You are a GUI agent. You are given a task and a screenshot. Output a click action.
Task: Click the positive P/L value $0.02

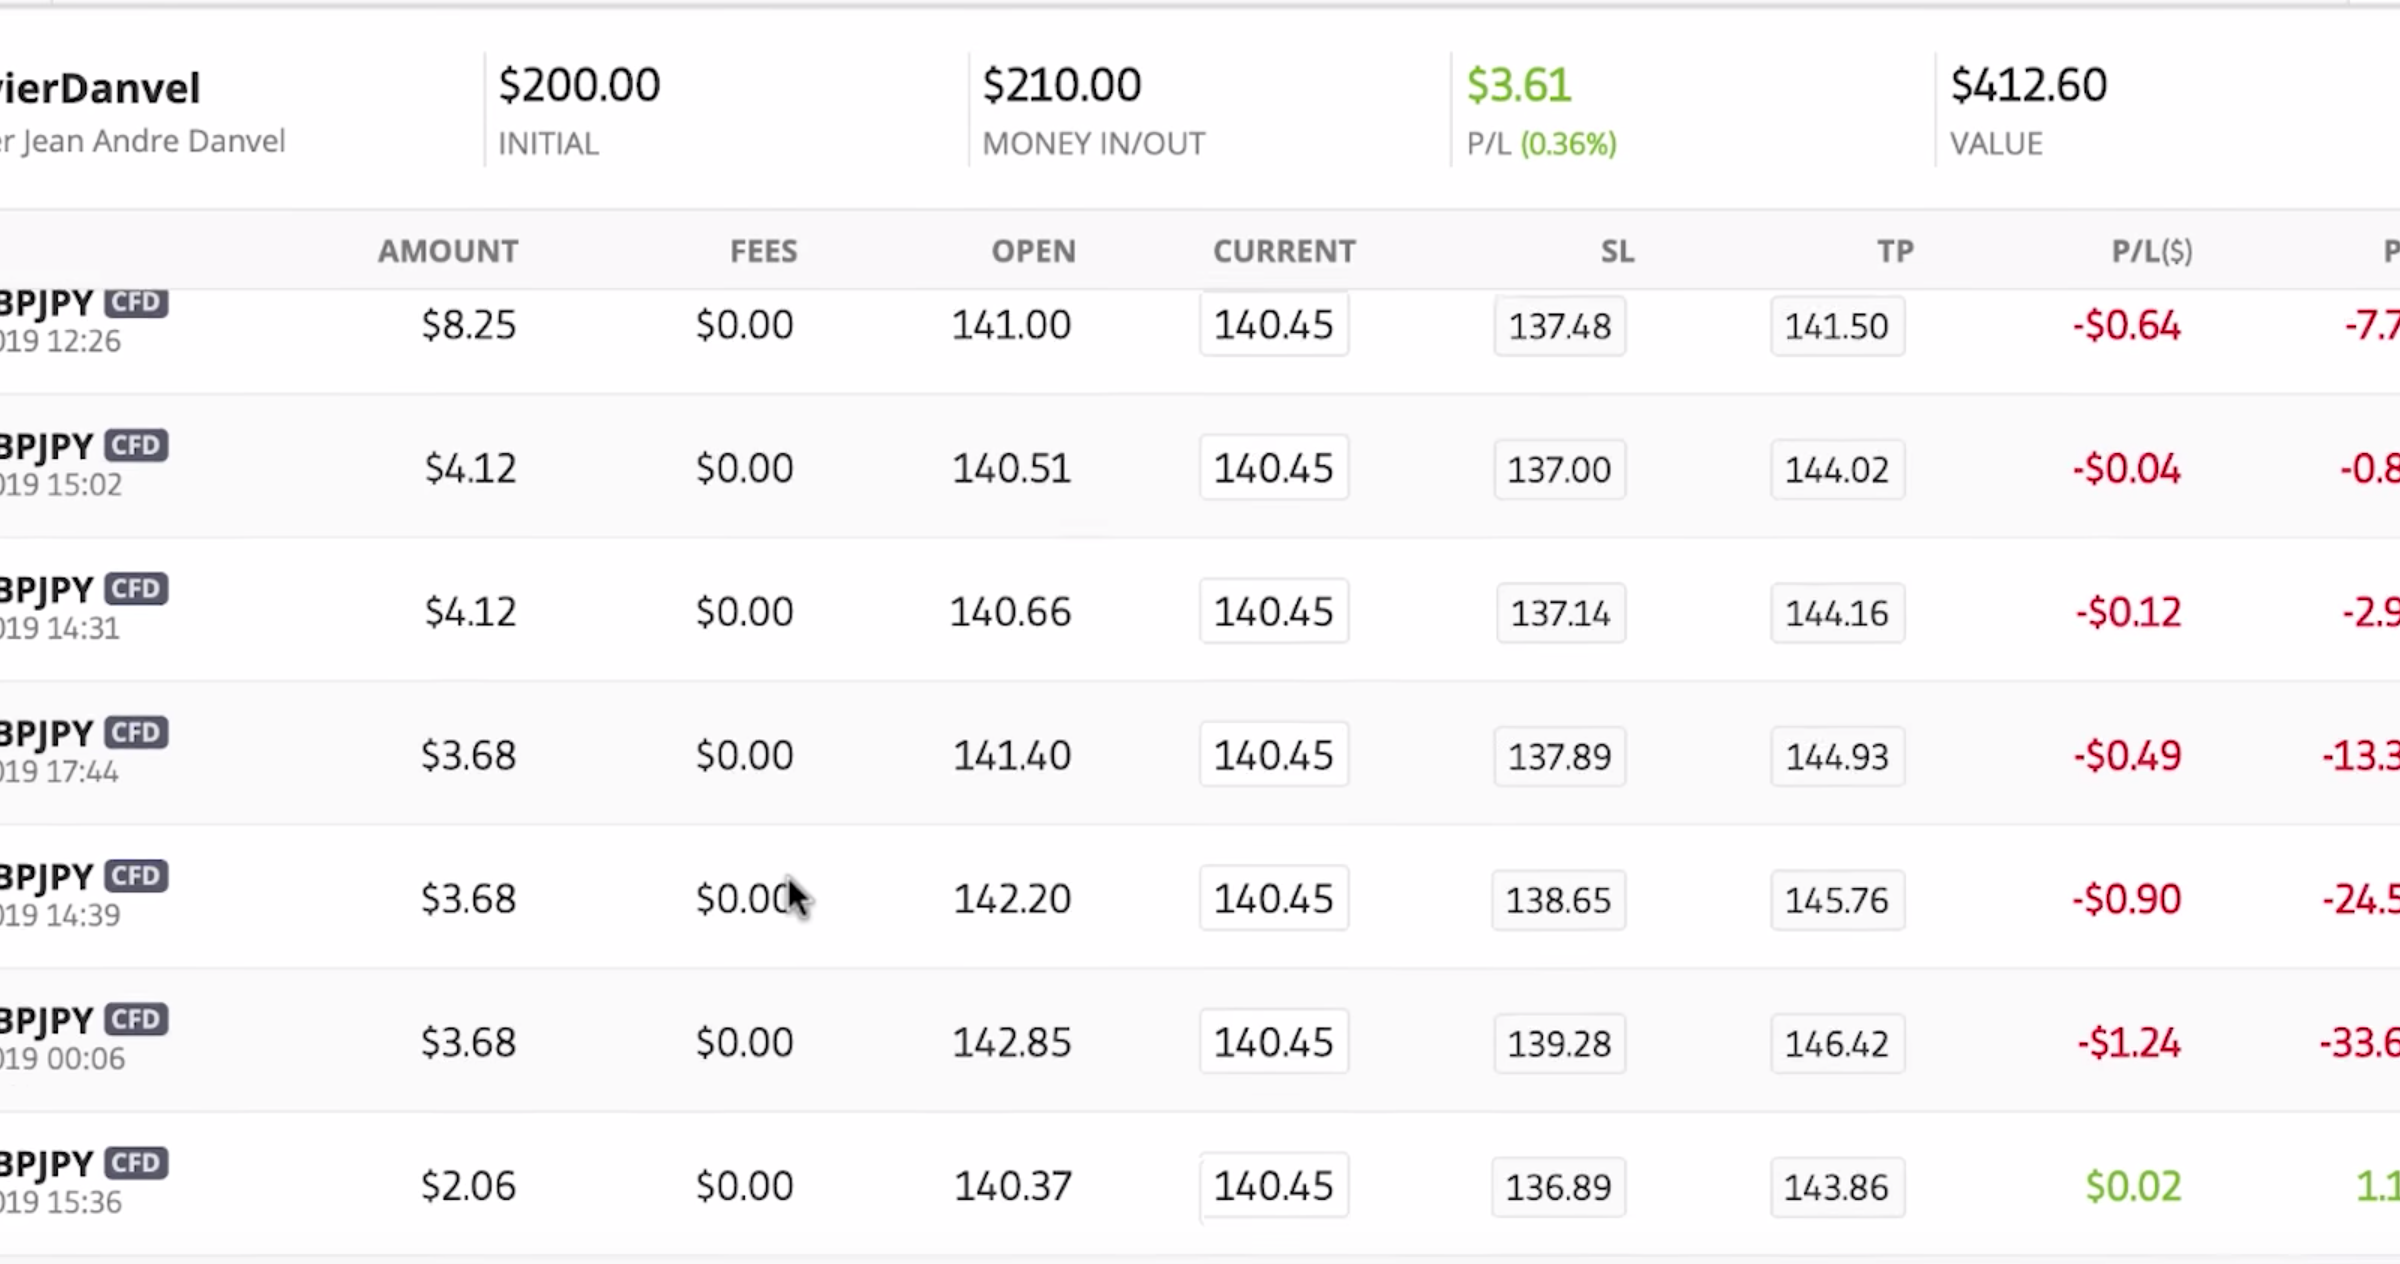click(x=2134, y=1186)
